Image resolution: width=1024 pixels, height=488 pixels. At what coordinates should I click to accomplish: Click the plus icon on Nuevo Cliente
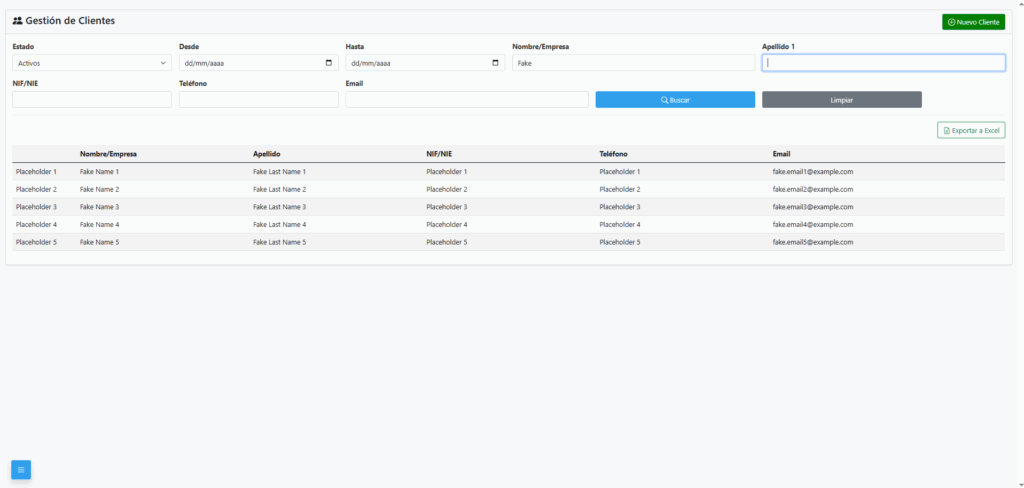[950, 22]
